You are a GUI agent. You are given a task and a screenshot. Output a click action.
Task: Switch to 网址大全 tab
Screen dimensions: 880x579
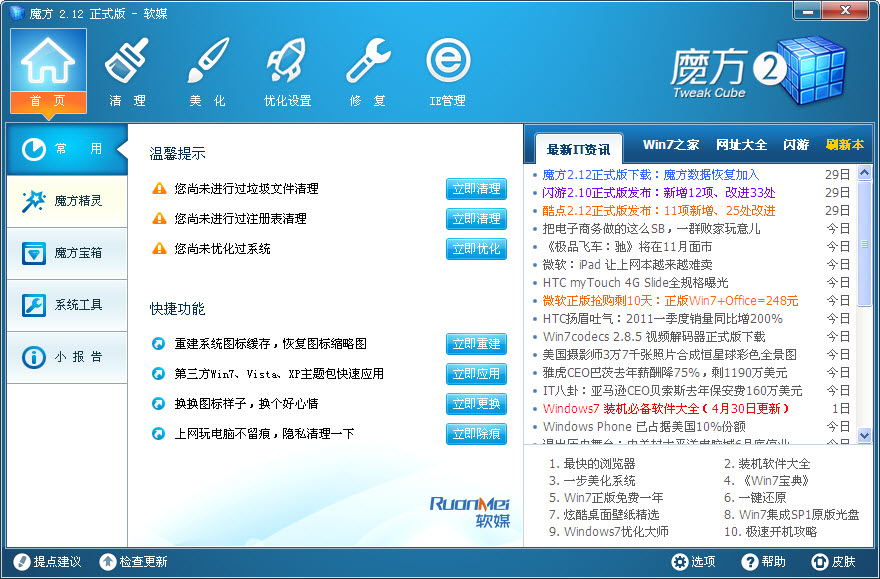[741, 145]
